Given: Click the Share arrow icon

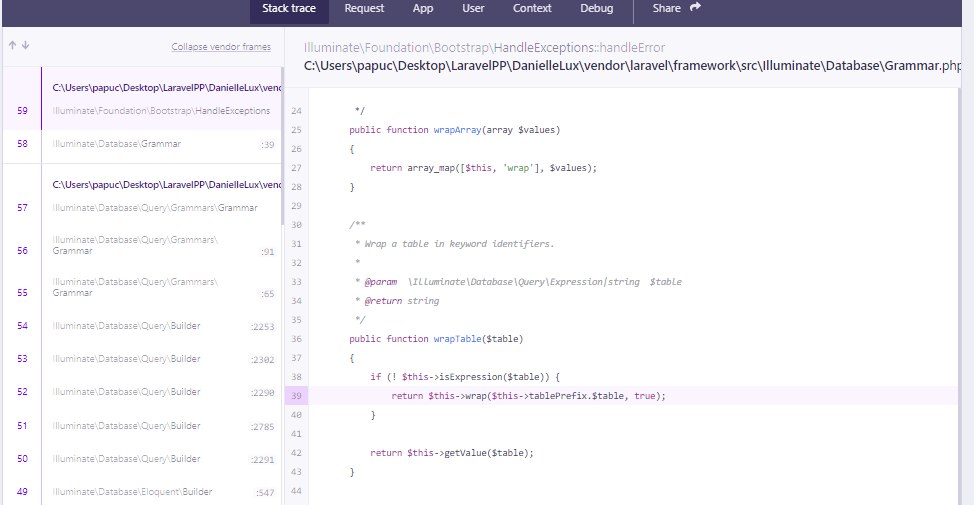Looking at the screenshot, I should coord(695,8).
